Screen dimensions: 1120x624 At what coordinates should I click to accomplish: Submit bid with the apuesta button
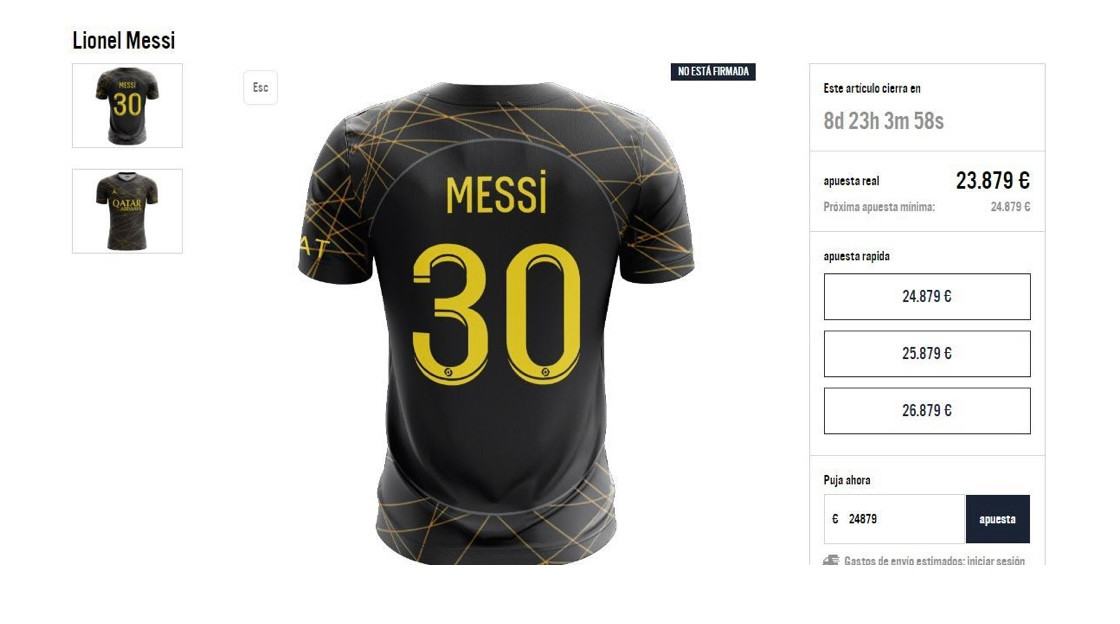pos(998,519)
